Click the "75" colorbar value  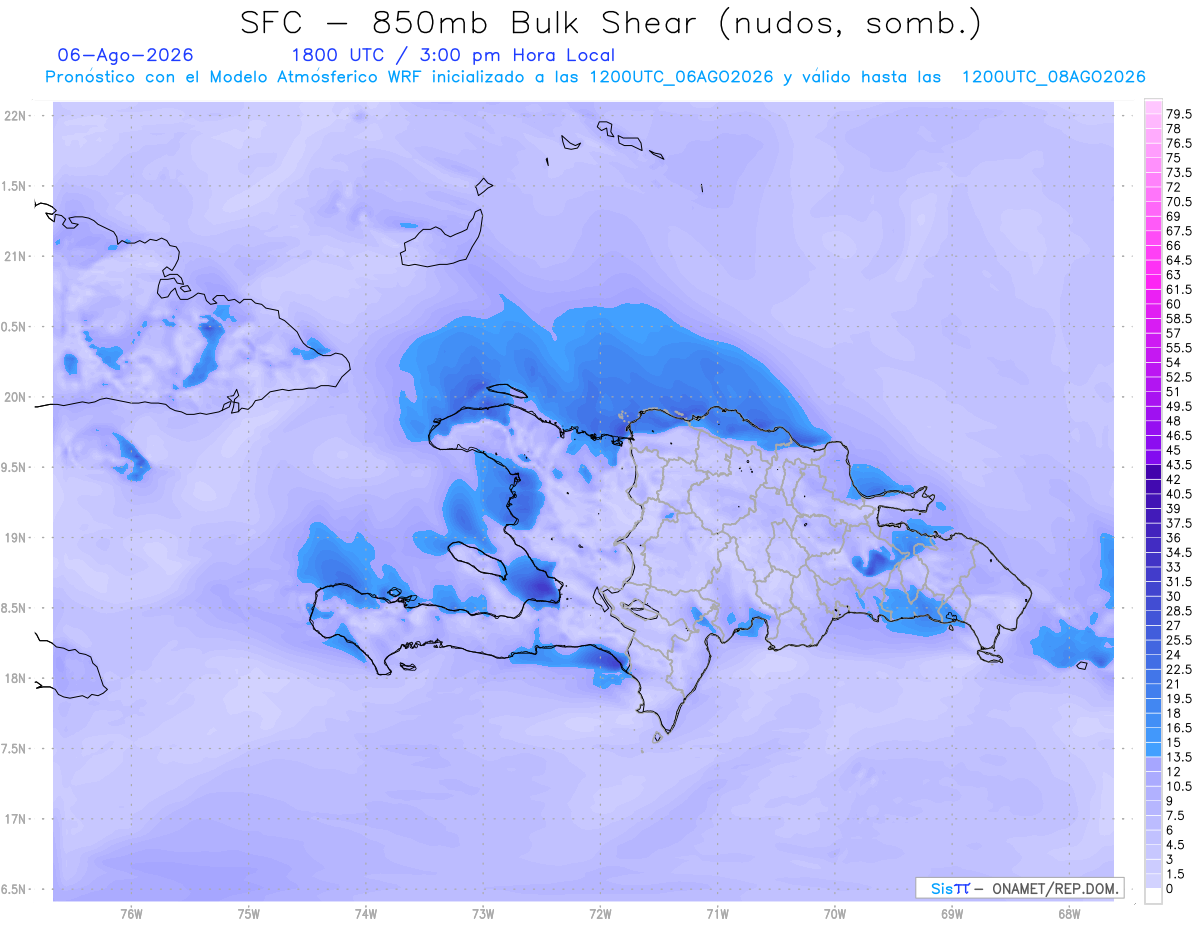tap(1173, 158)
